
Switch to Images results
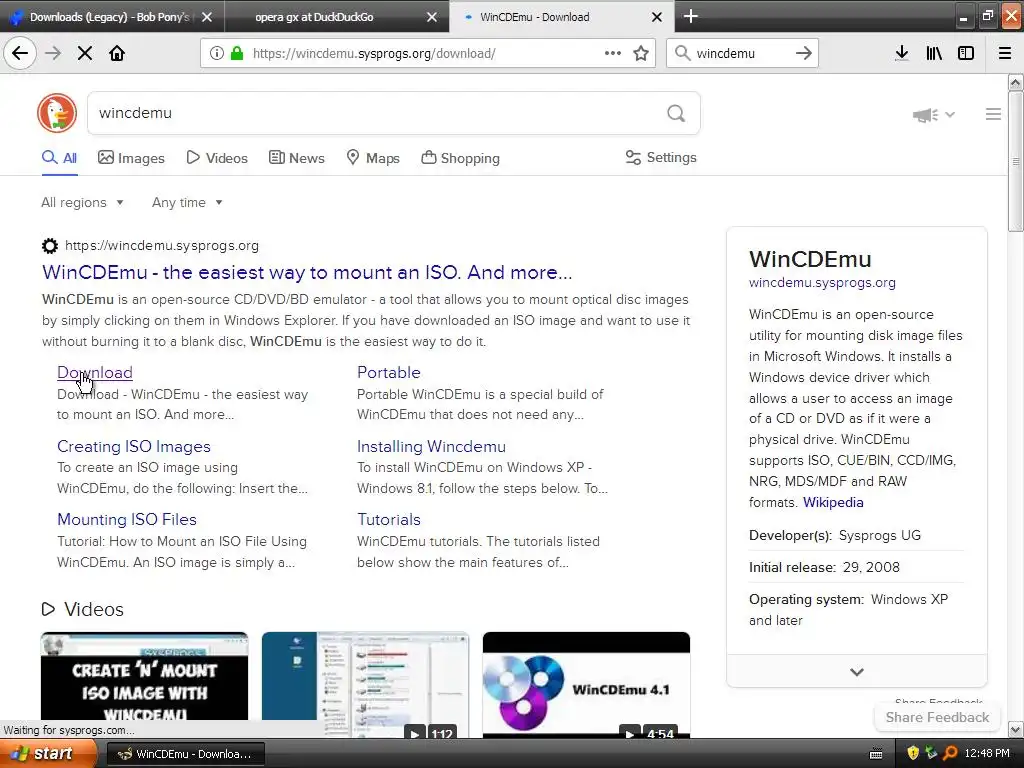point(131,158)
